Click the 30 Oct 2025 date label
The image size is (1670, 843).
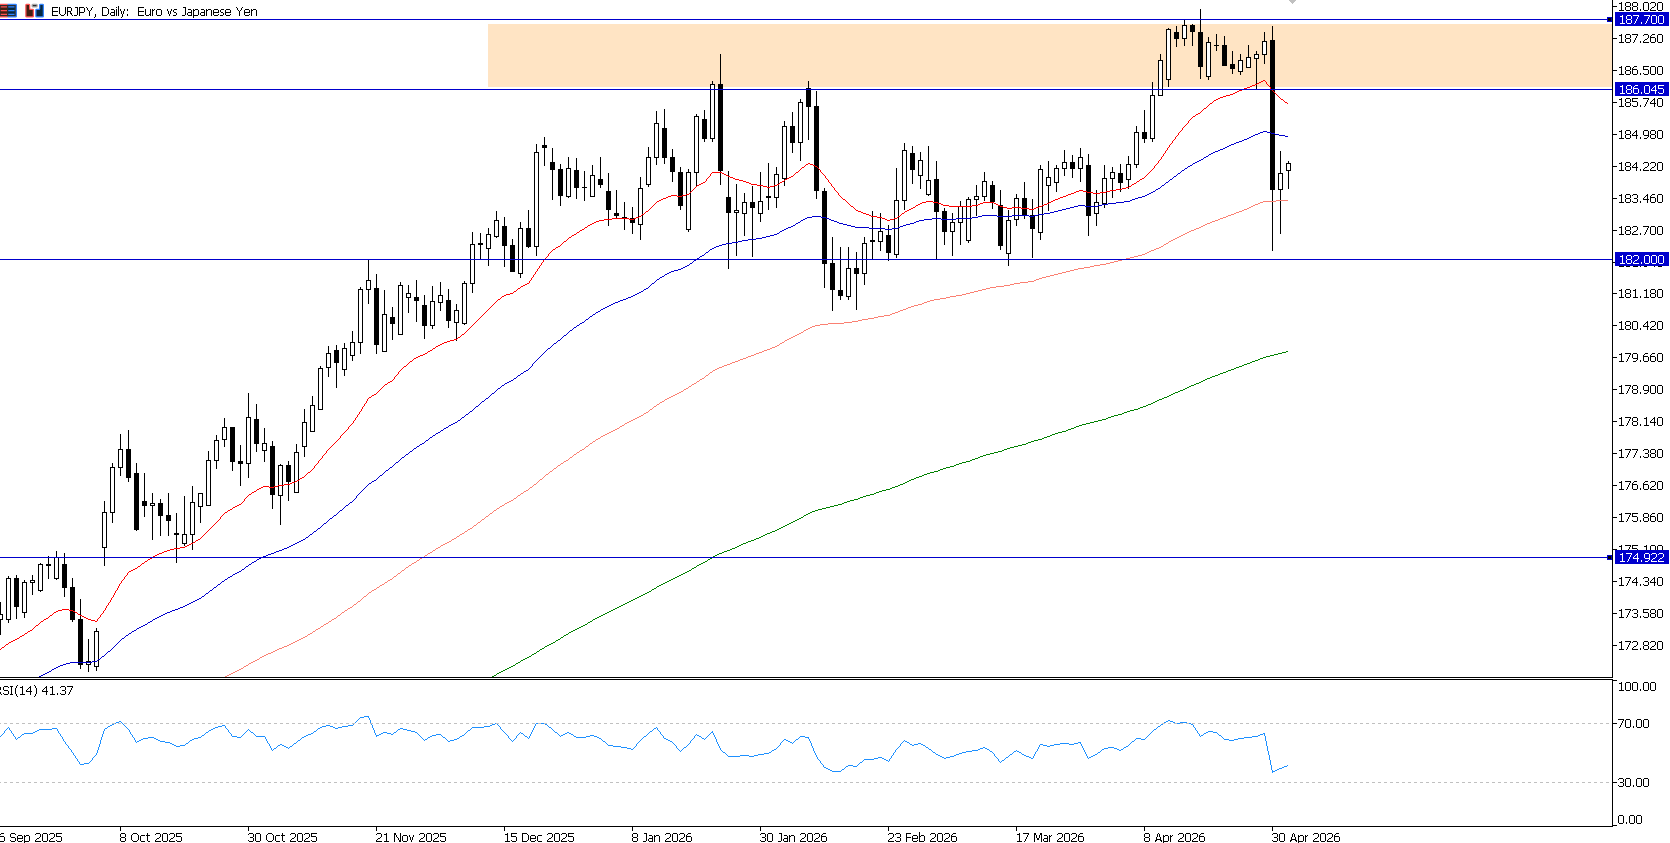(x=282, y=837)
